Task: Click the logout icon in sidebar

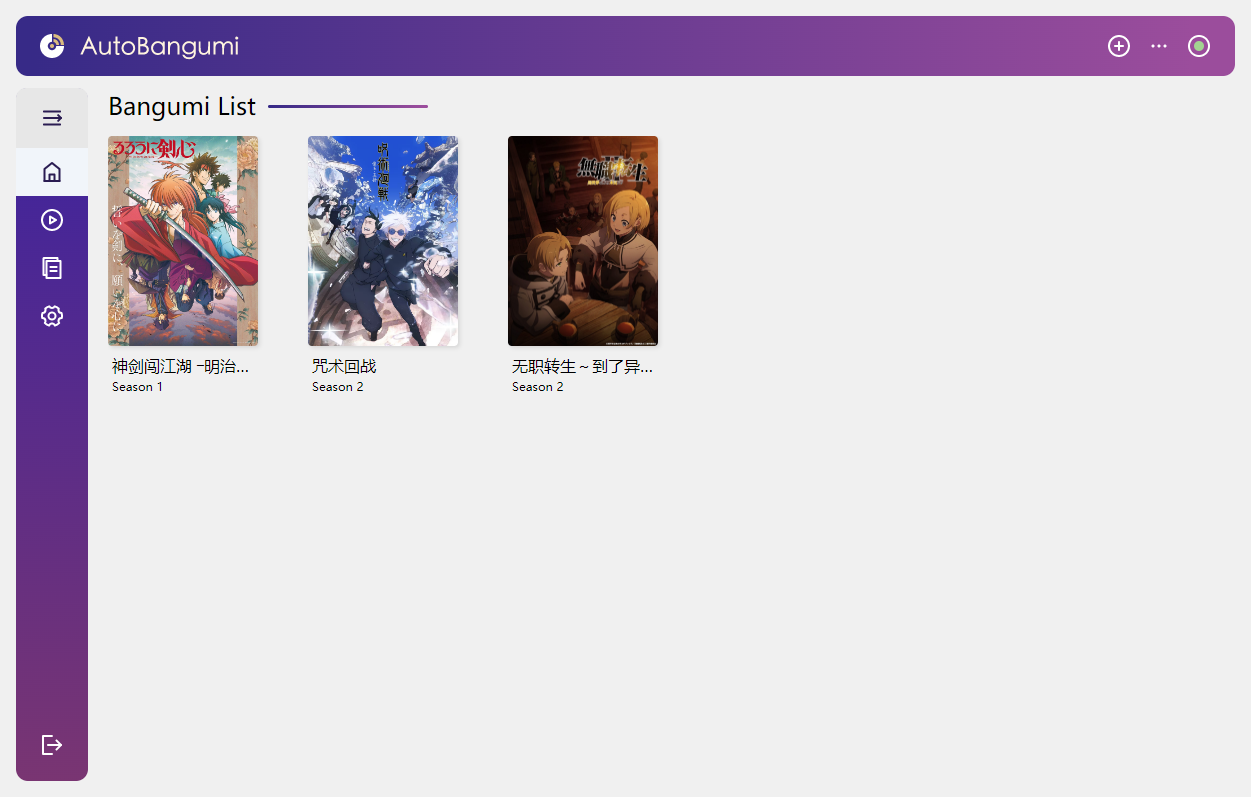Action: coord(52,745)
